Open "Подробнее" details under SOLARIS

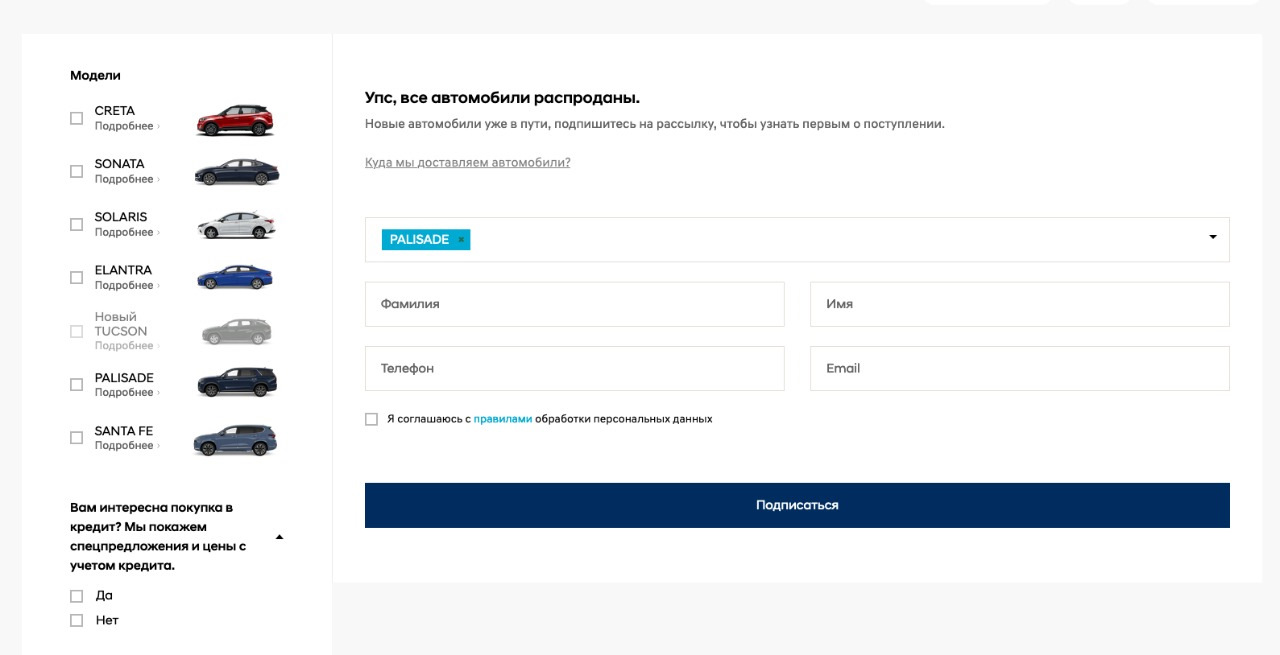(125, 233)
